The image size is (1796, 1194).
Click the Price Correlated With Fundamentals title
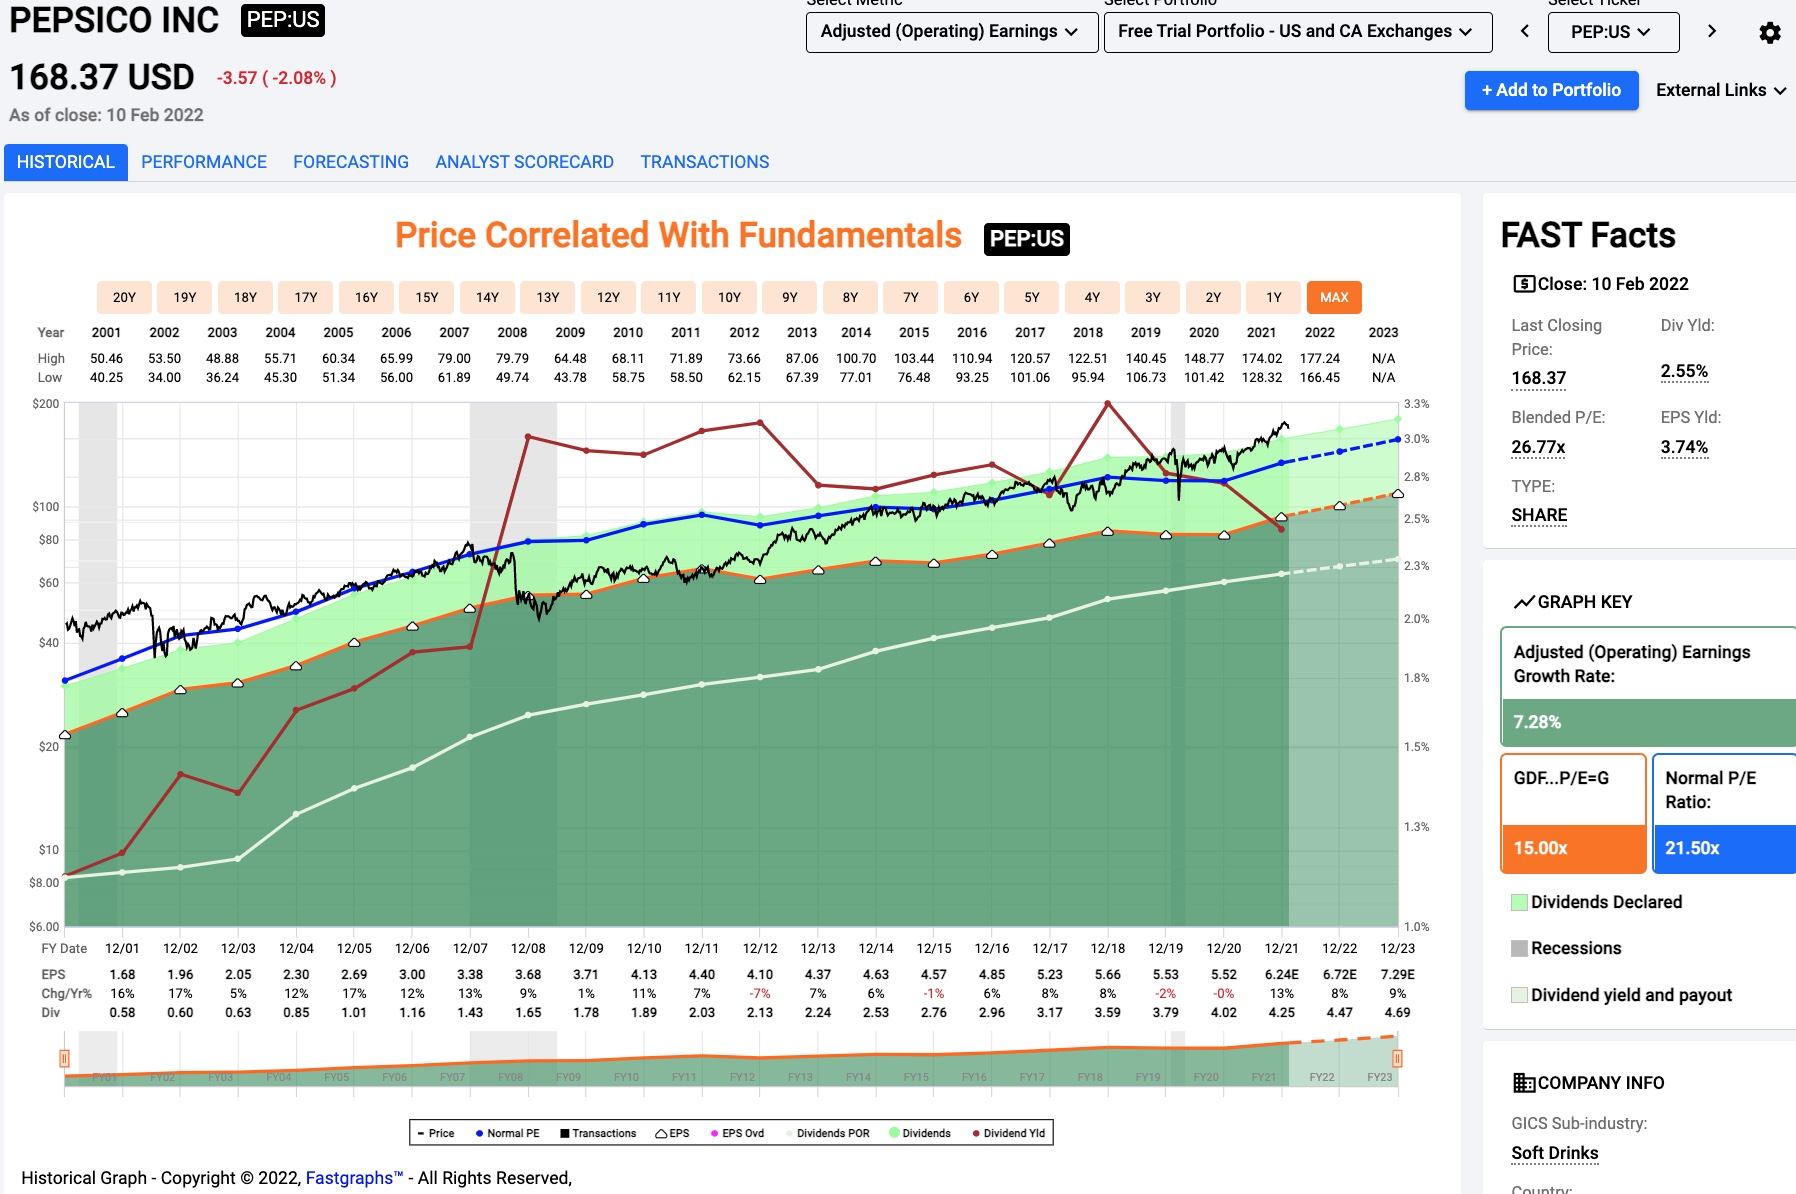(678, 236)
